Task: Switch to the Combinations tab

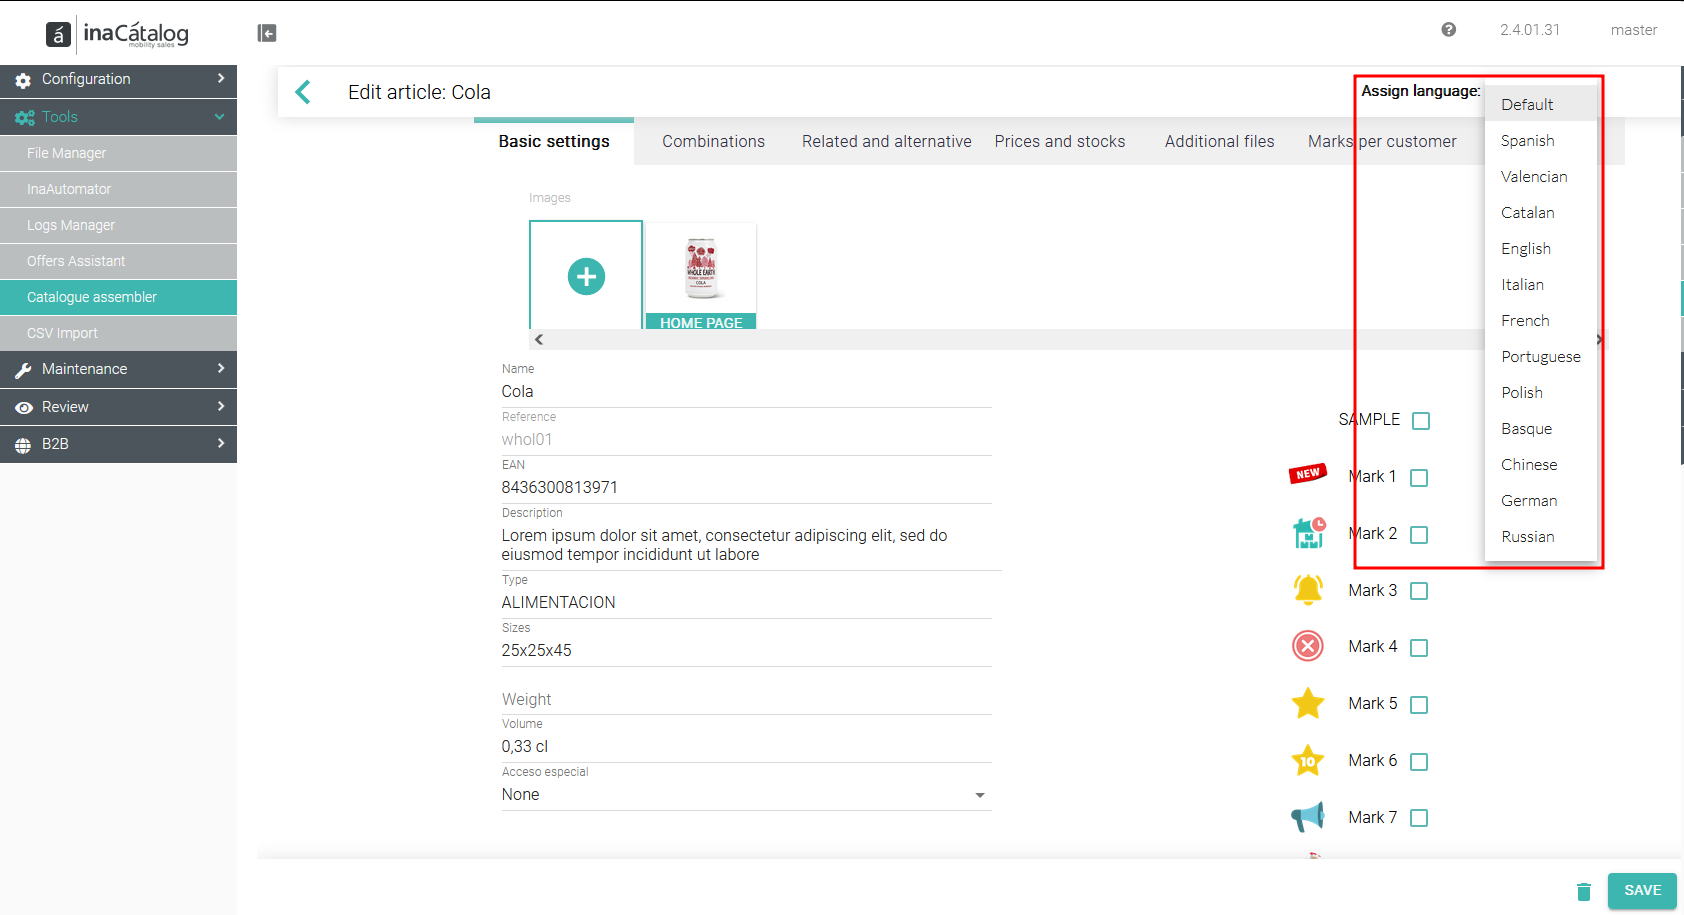Action: (713, 142)
